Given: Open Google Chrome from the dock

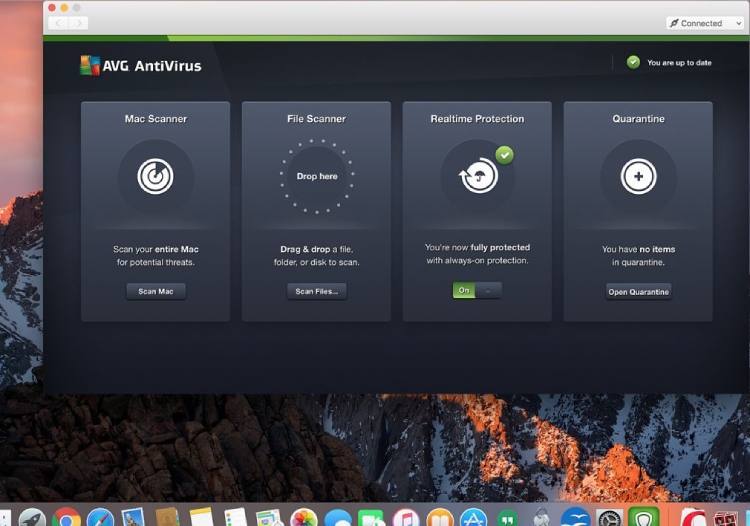Looking at the screenshot, I should click(66, 517).
